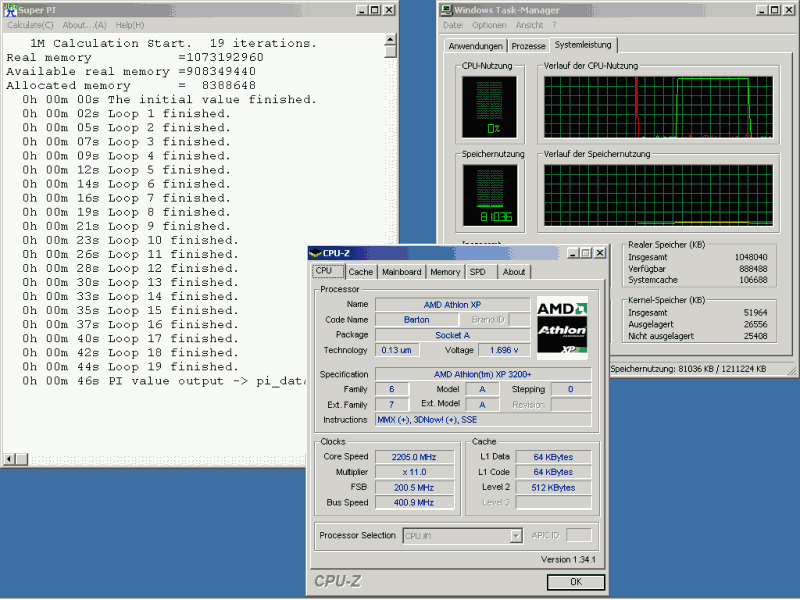800x600 pixels.
Task: Switch to the Cache tab in CPU-Z
Action: click(361, 272)
